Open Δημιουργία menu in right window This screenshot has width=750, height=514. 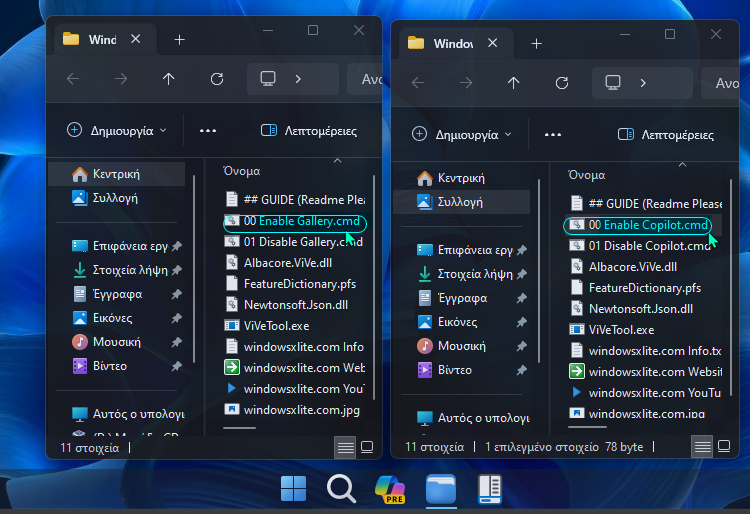462,135
